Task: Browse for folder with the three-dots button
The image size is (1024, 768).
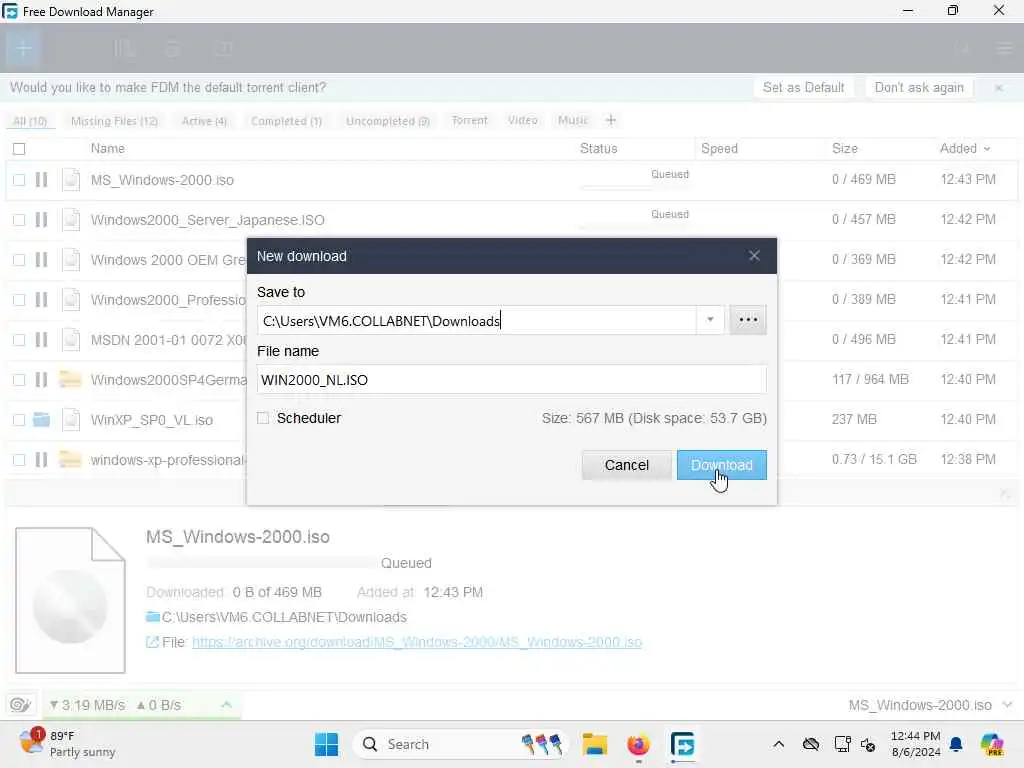Action: pyautogui.click(x=748, y=320)
